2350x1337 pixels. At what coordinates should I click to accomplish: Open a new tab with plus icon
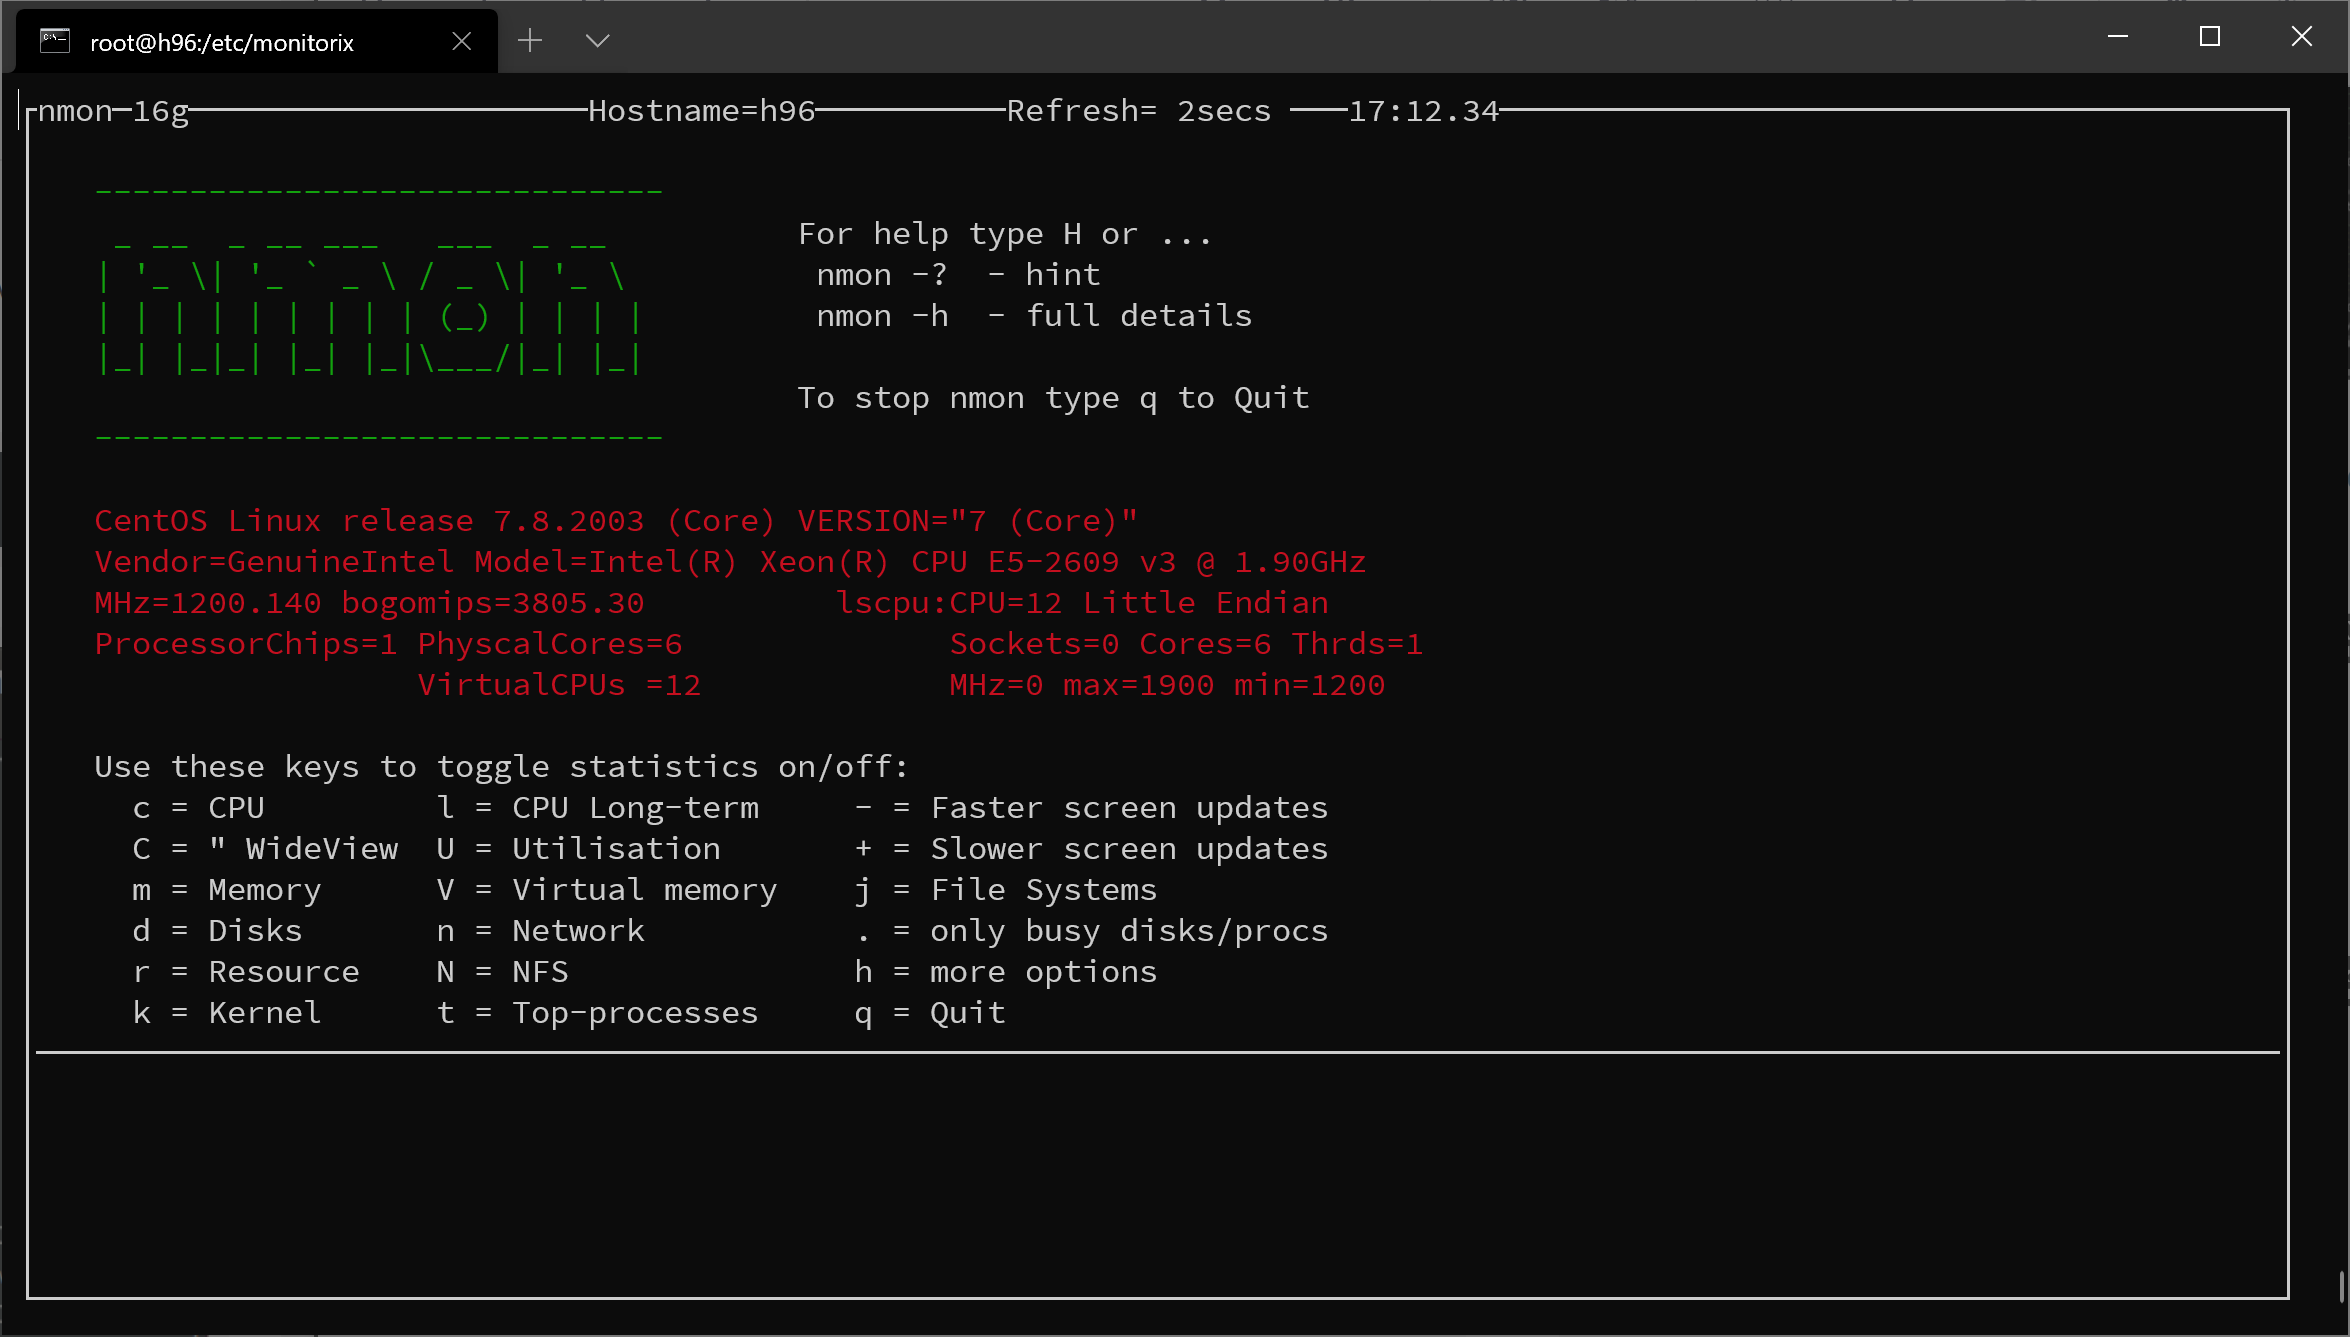pos(530,40)
